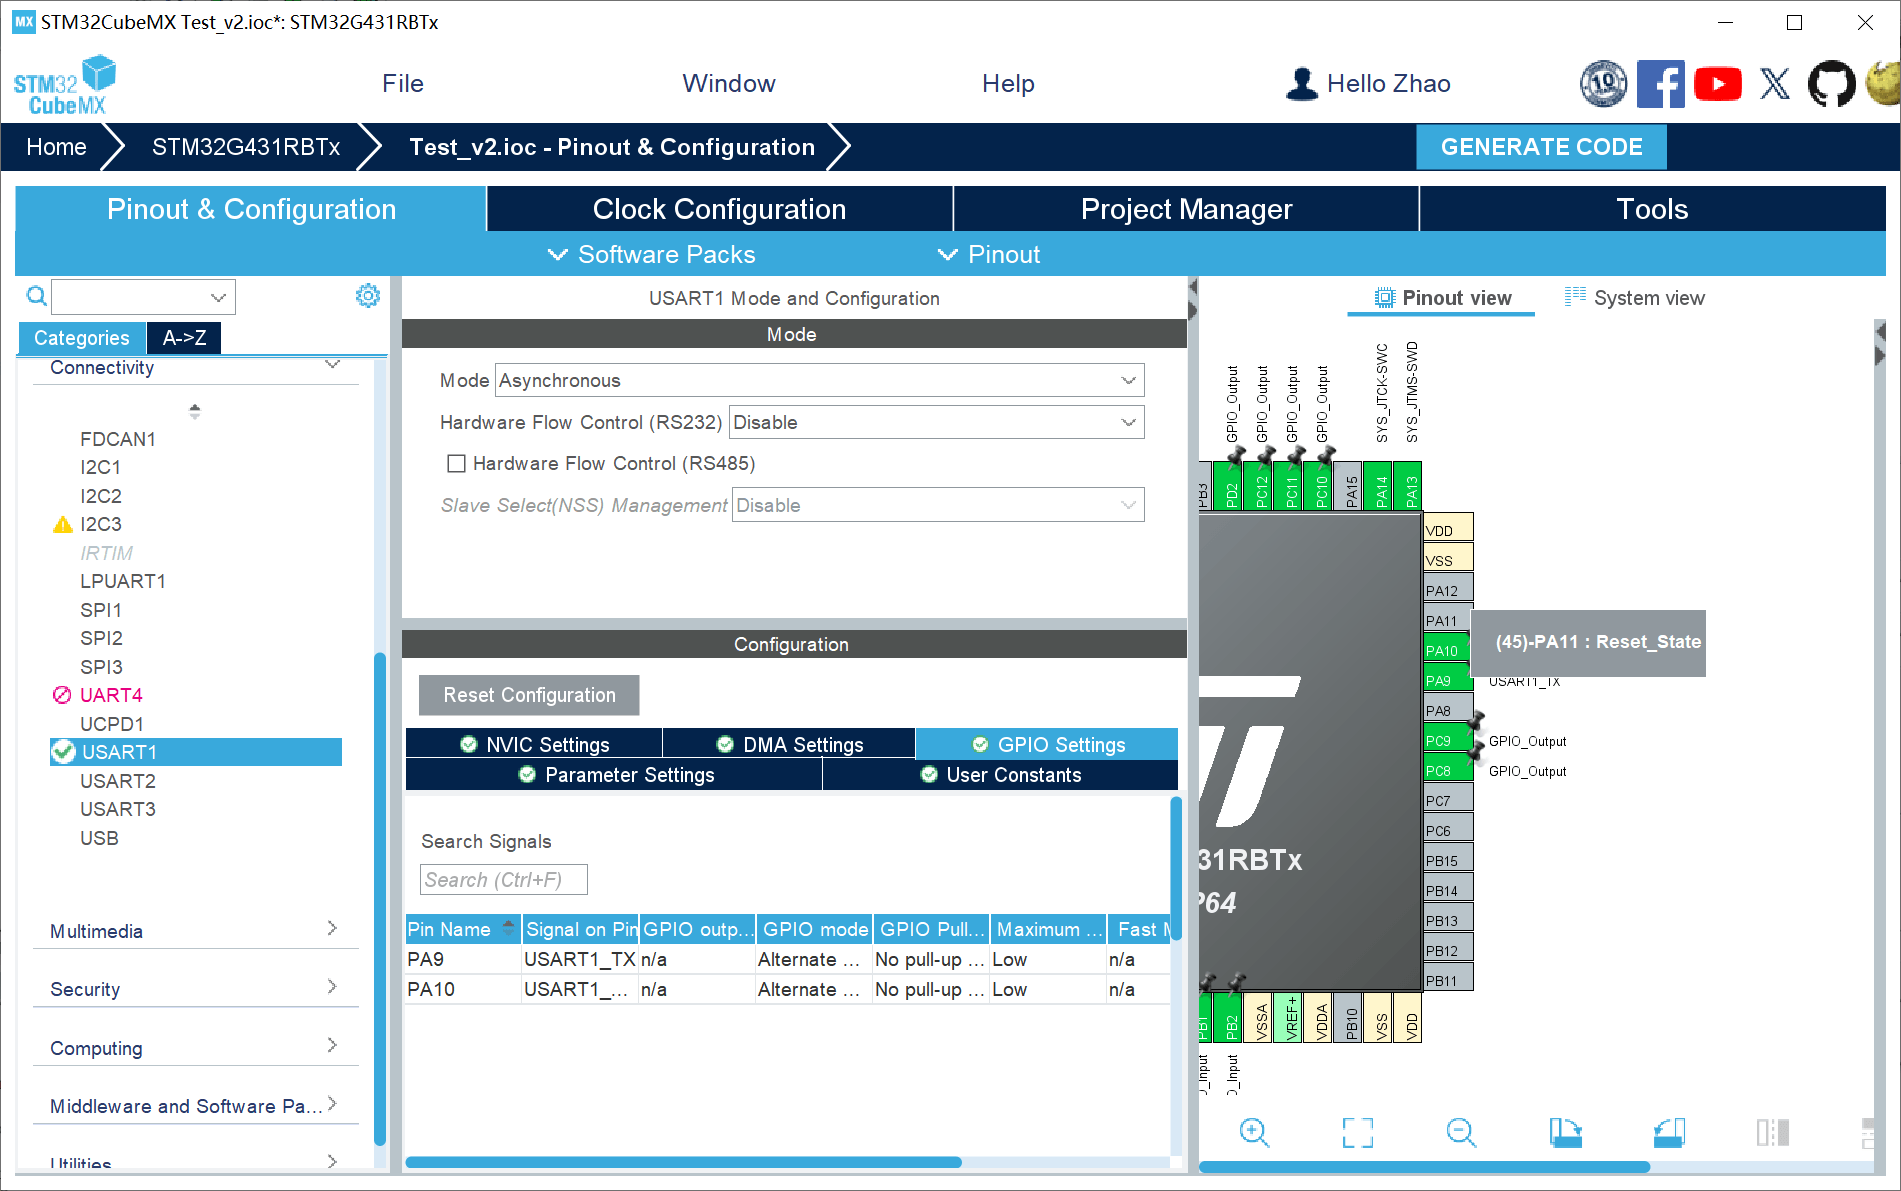Open the USART1 Mode dropdown
1901x1191 pixels.
tap(818, 381)
